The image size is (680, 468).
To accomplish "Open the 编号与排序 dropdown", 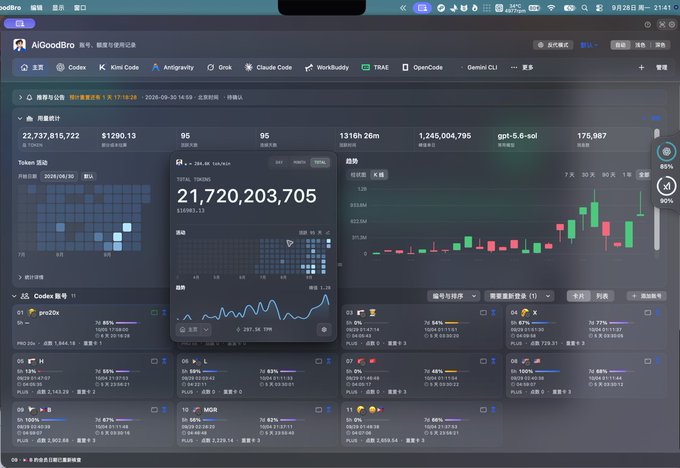I will click(x=453, y=296).
